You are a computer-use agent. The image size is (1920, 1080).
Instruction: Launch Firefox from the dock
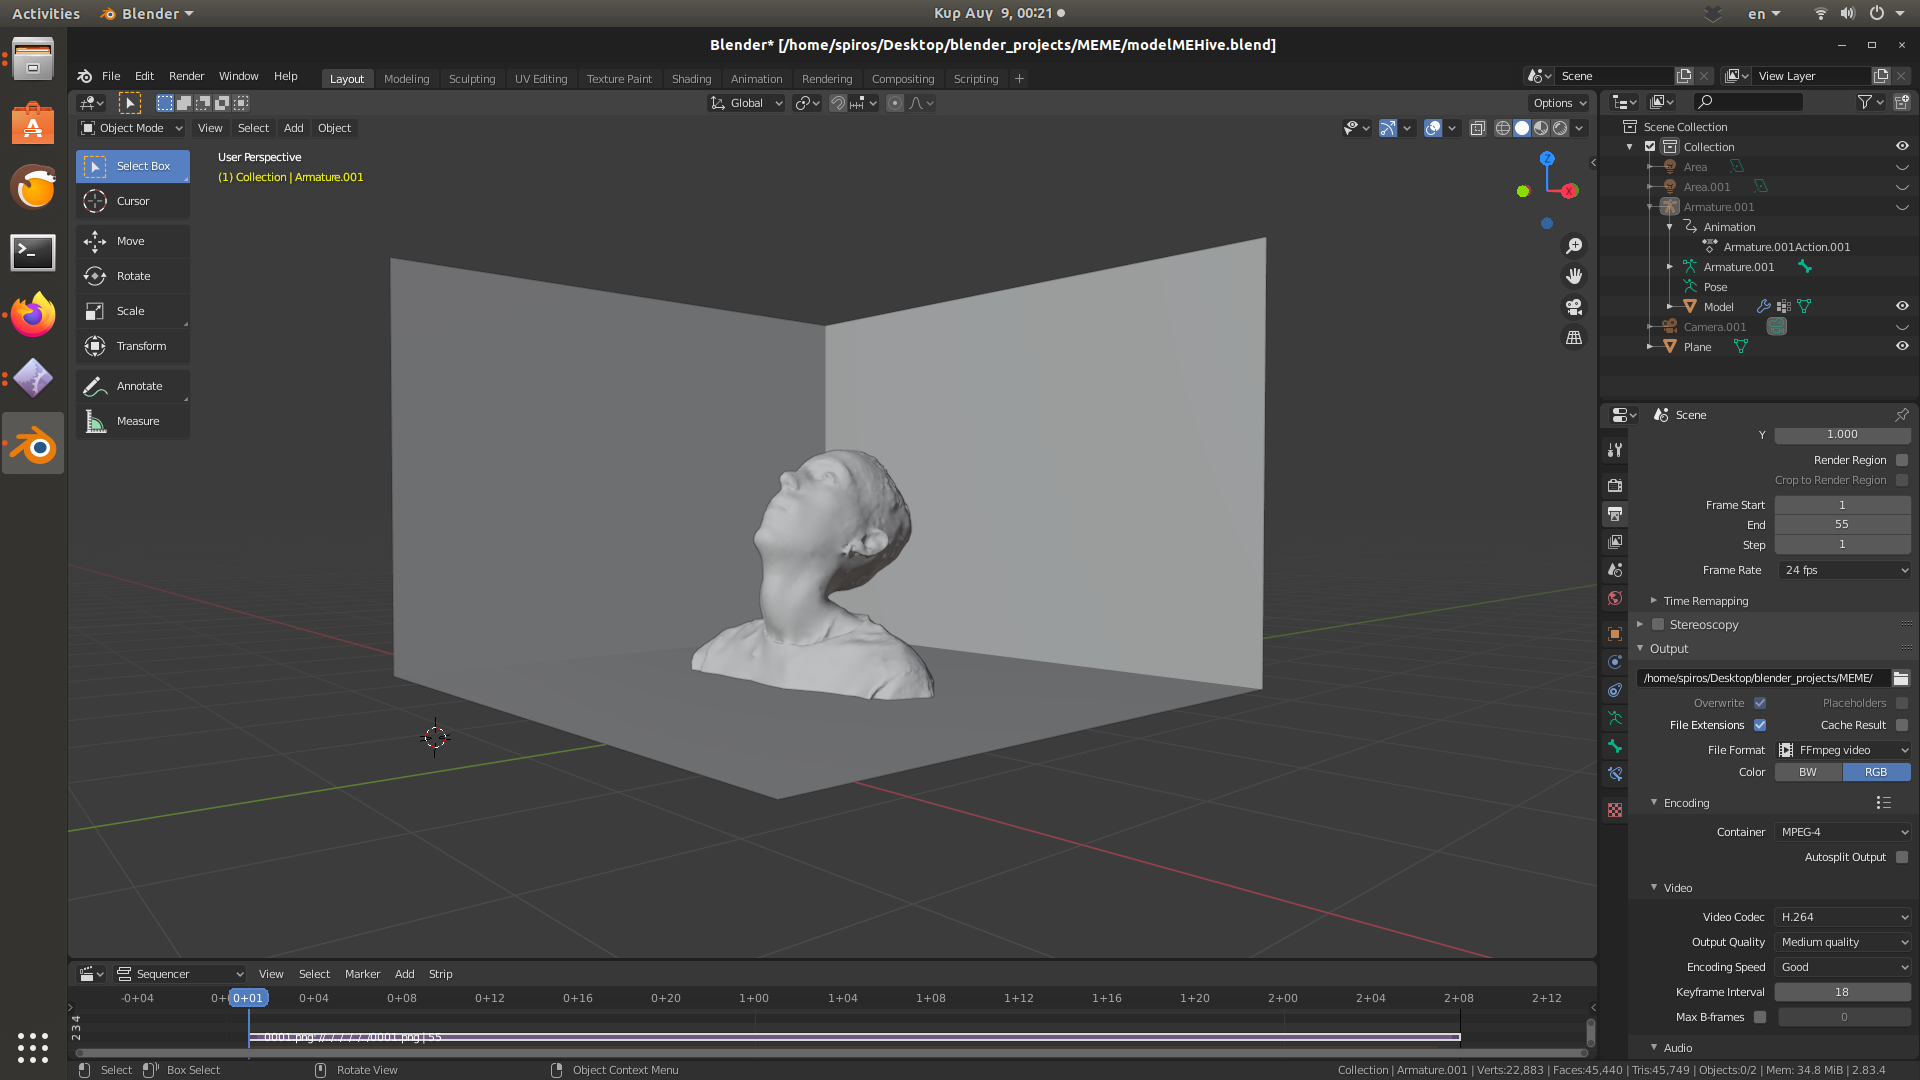pyautogui.click(x=33, y=315)
